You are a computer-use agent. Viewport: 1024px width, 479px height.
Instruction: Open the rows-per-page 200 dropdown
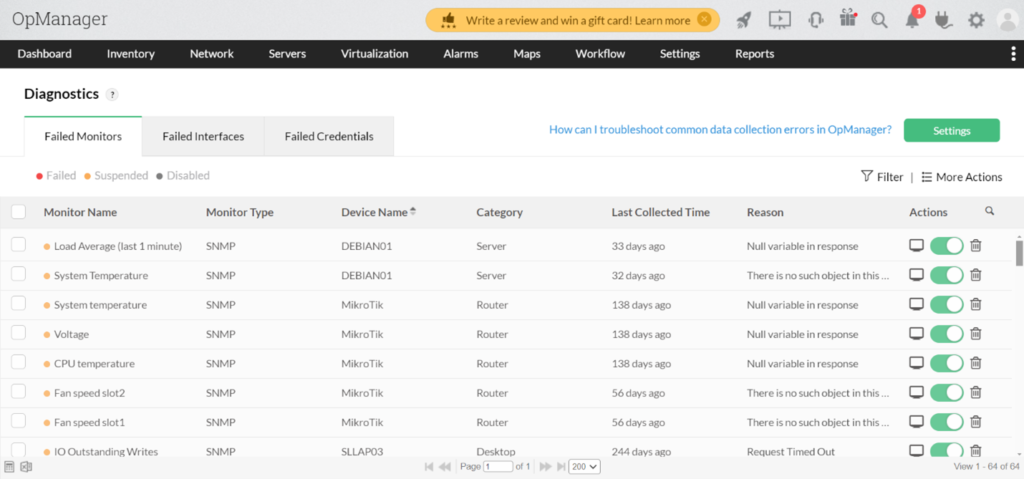584,467
